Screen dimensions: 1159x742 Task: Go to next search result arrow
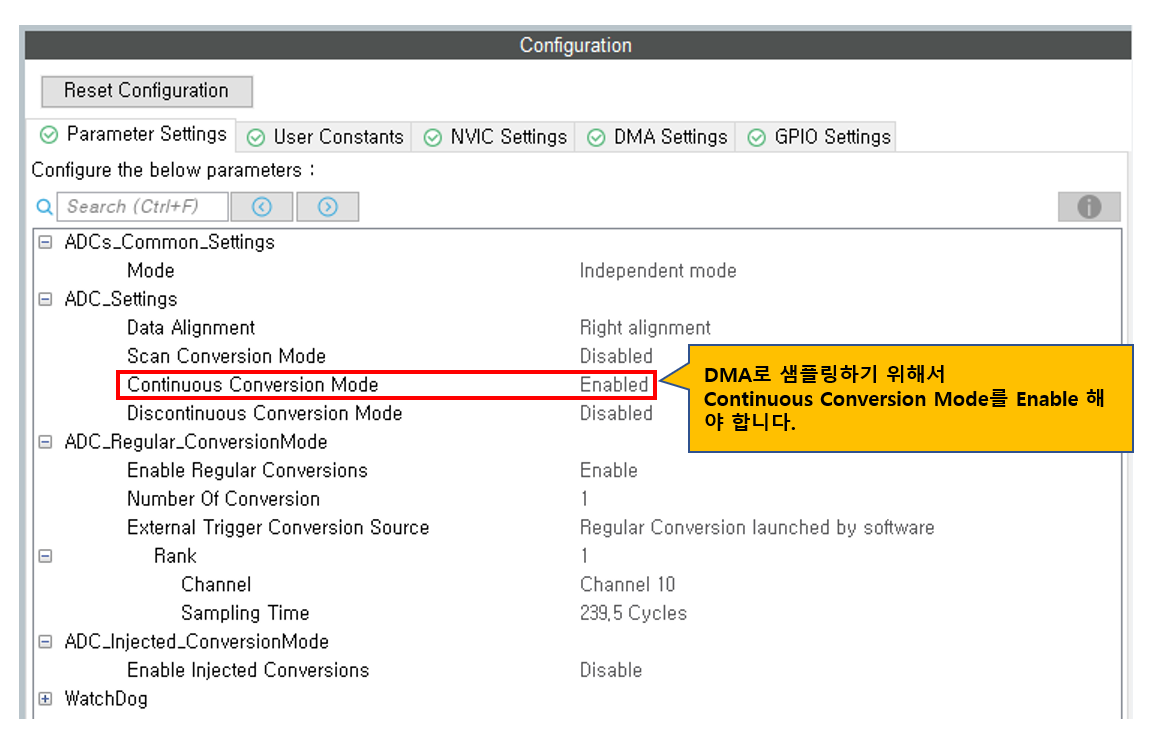pos(327,207)
